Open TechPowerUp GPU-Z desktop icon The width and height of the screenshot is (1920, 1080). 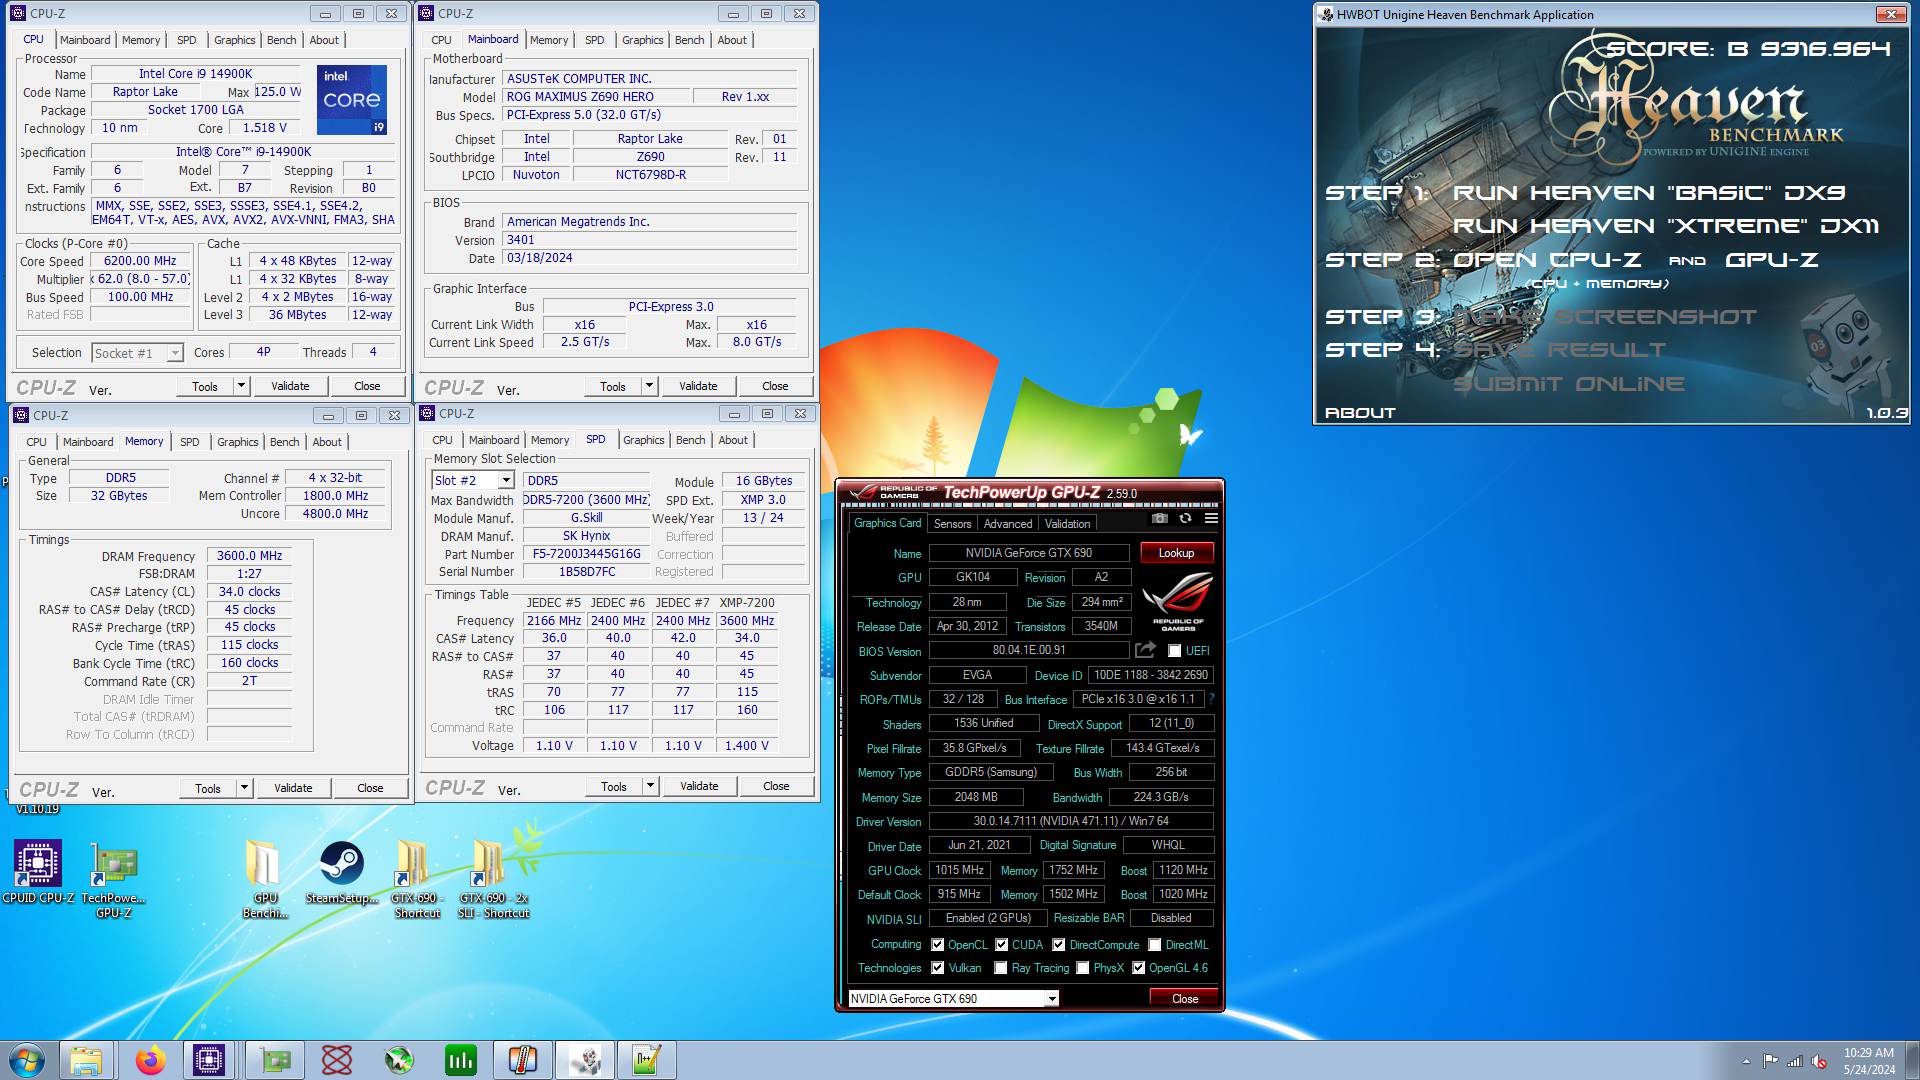(113, 881)
